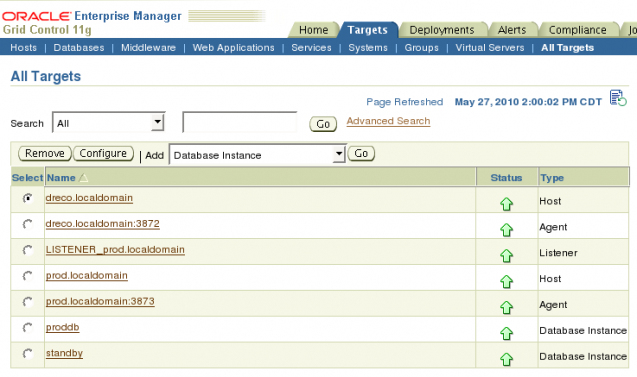The width and height of the screenshot is (637, 377).
Task: Open the dreco.localdomain:3872 agent link
Action: click(103, 224)
